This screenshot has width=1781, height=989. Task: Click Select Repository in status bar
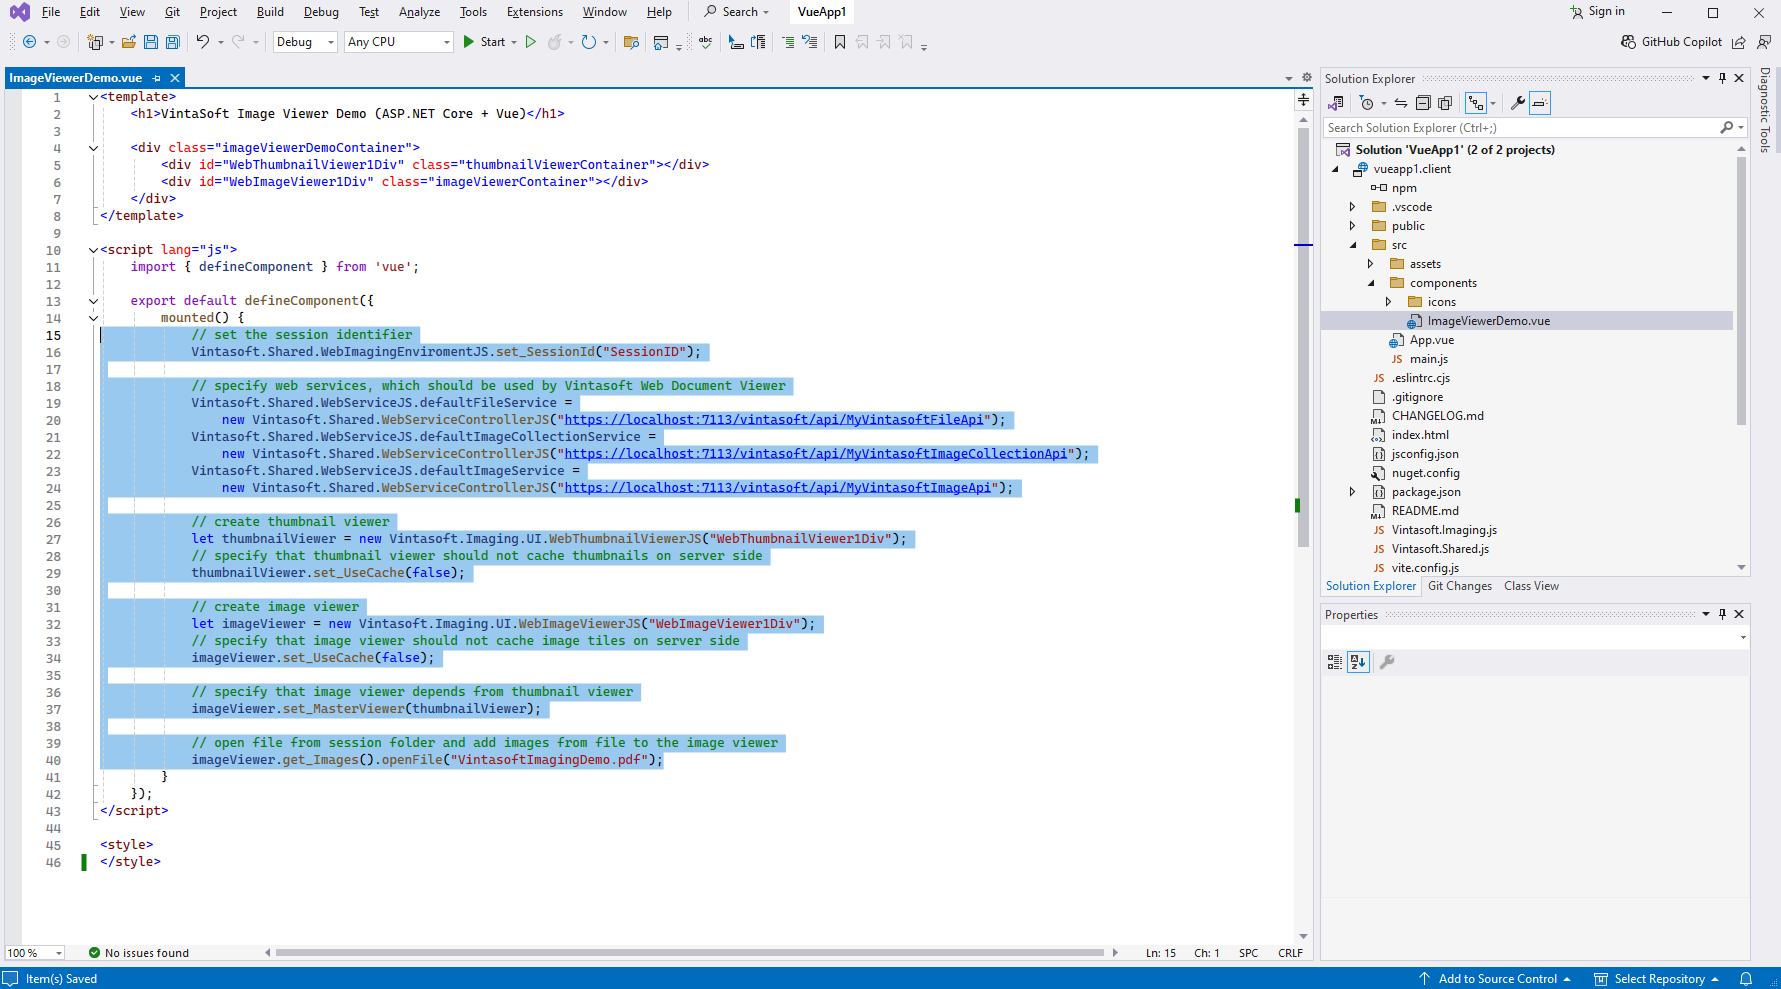(x=1656, y=979)
